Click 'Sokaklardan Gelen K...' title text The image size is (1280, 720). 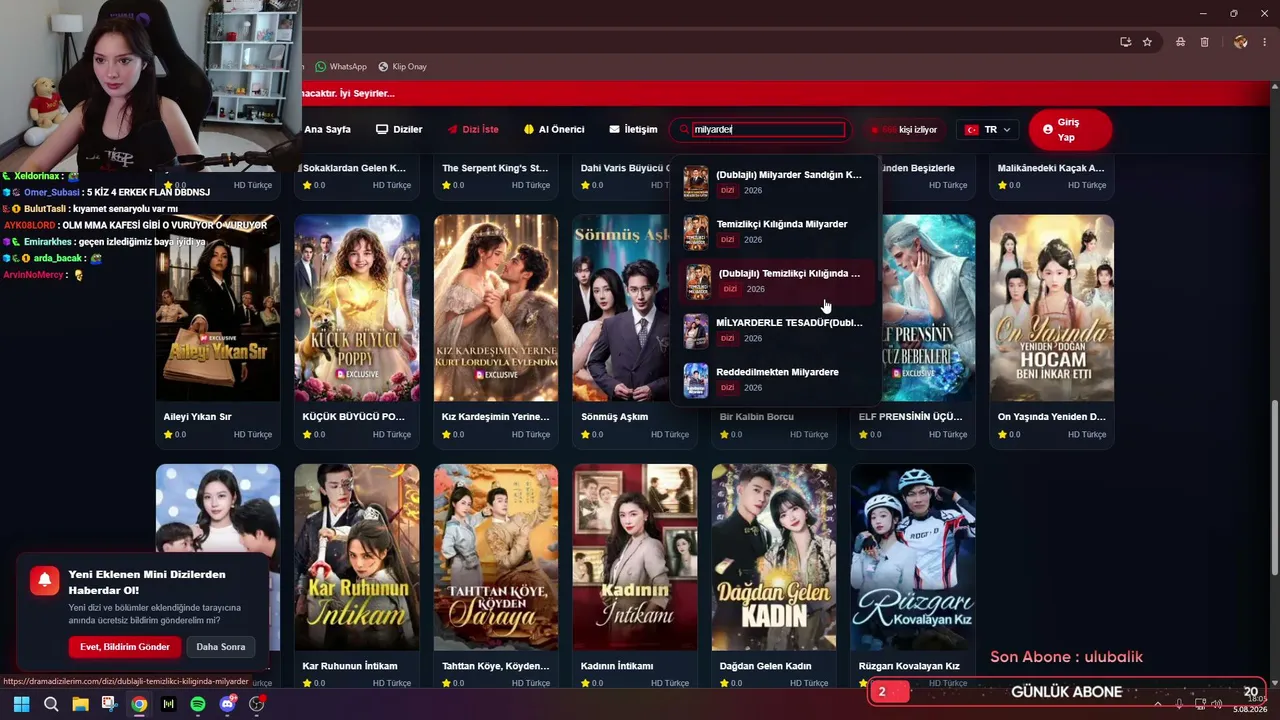[x=354, y=168]
